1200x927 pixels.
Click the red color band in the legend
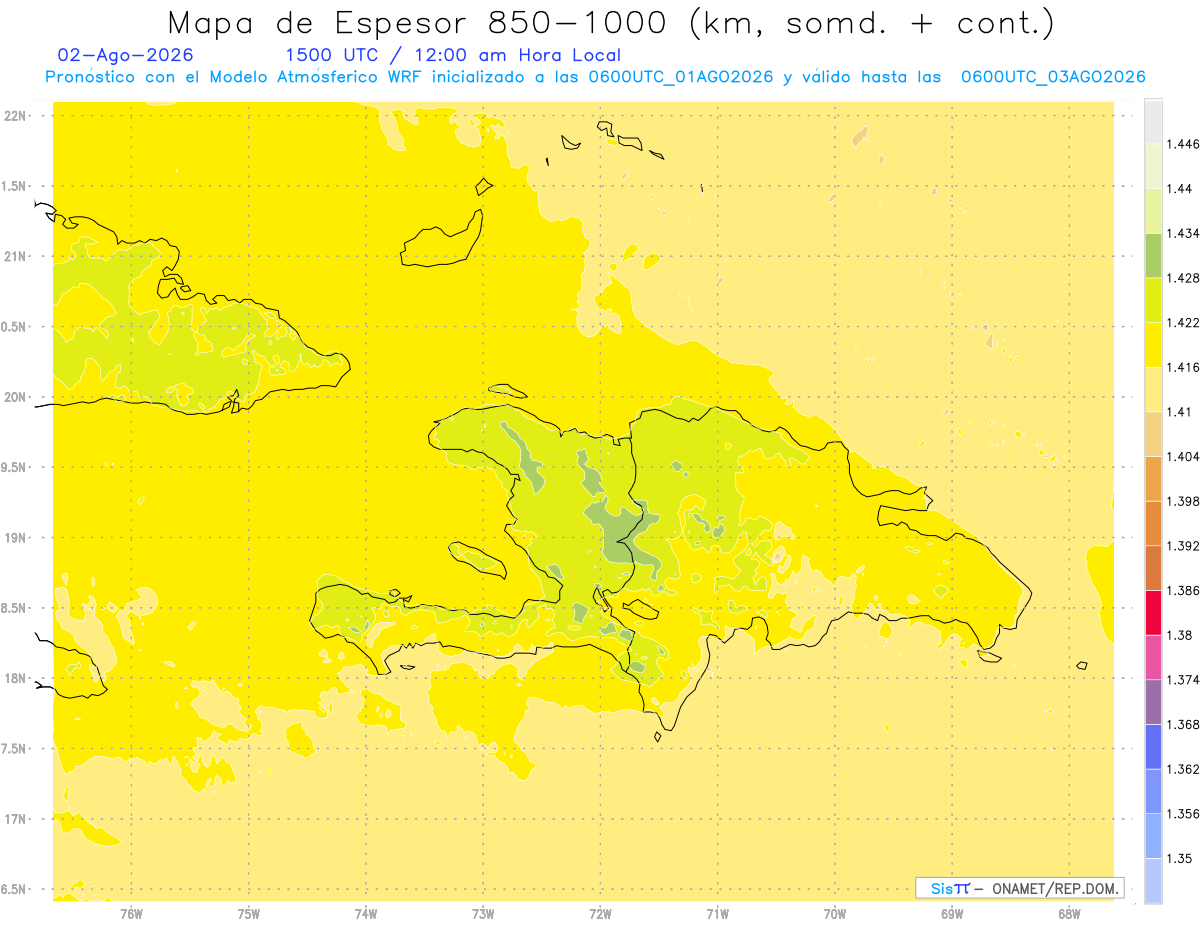(1153, 612)
